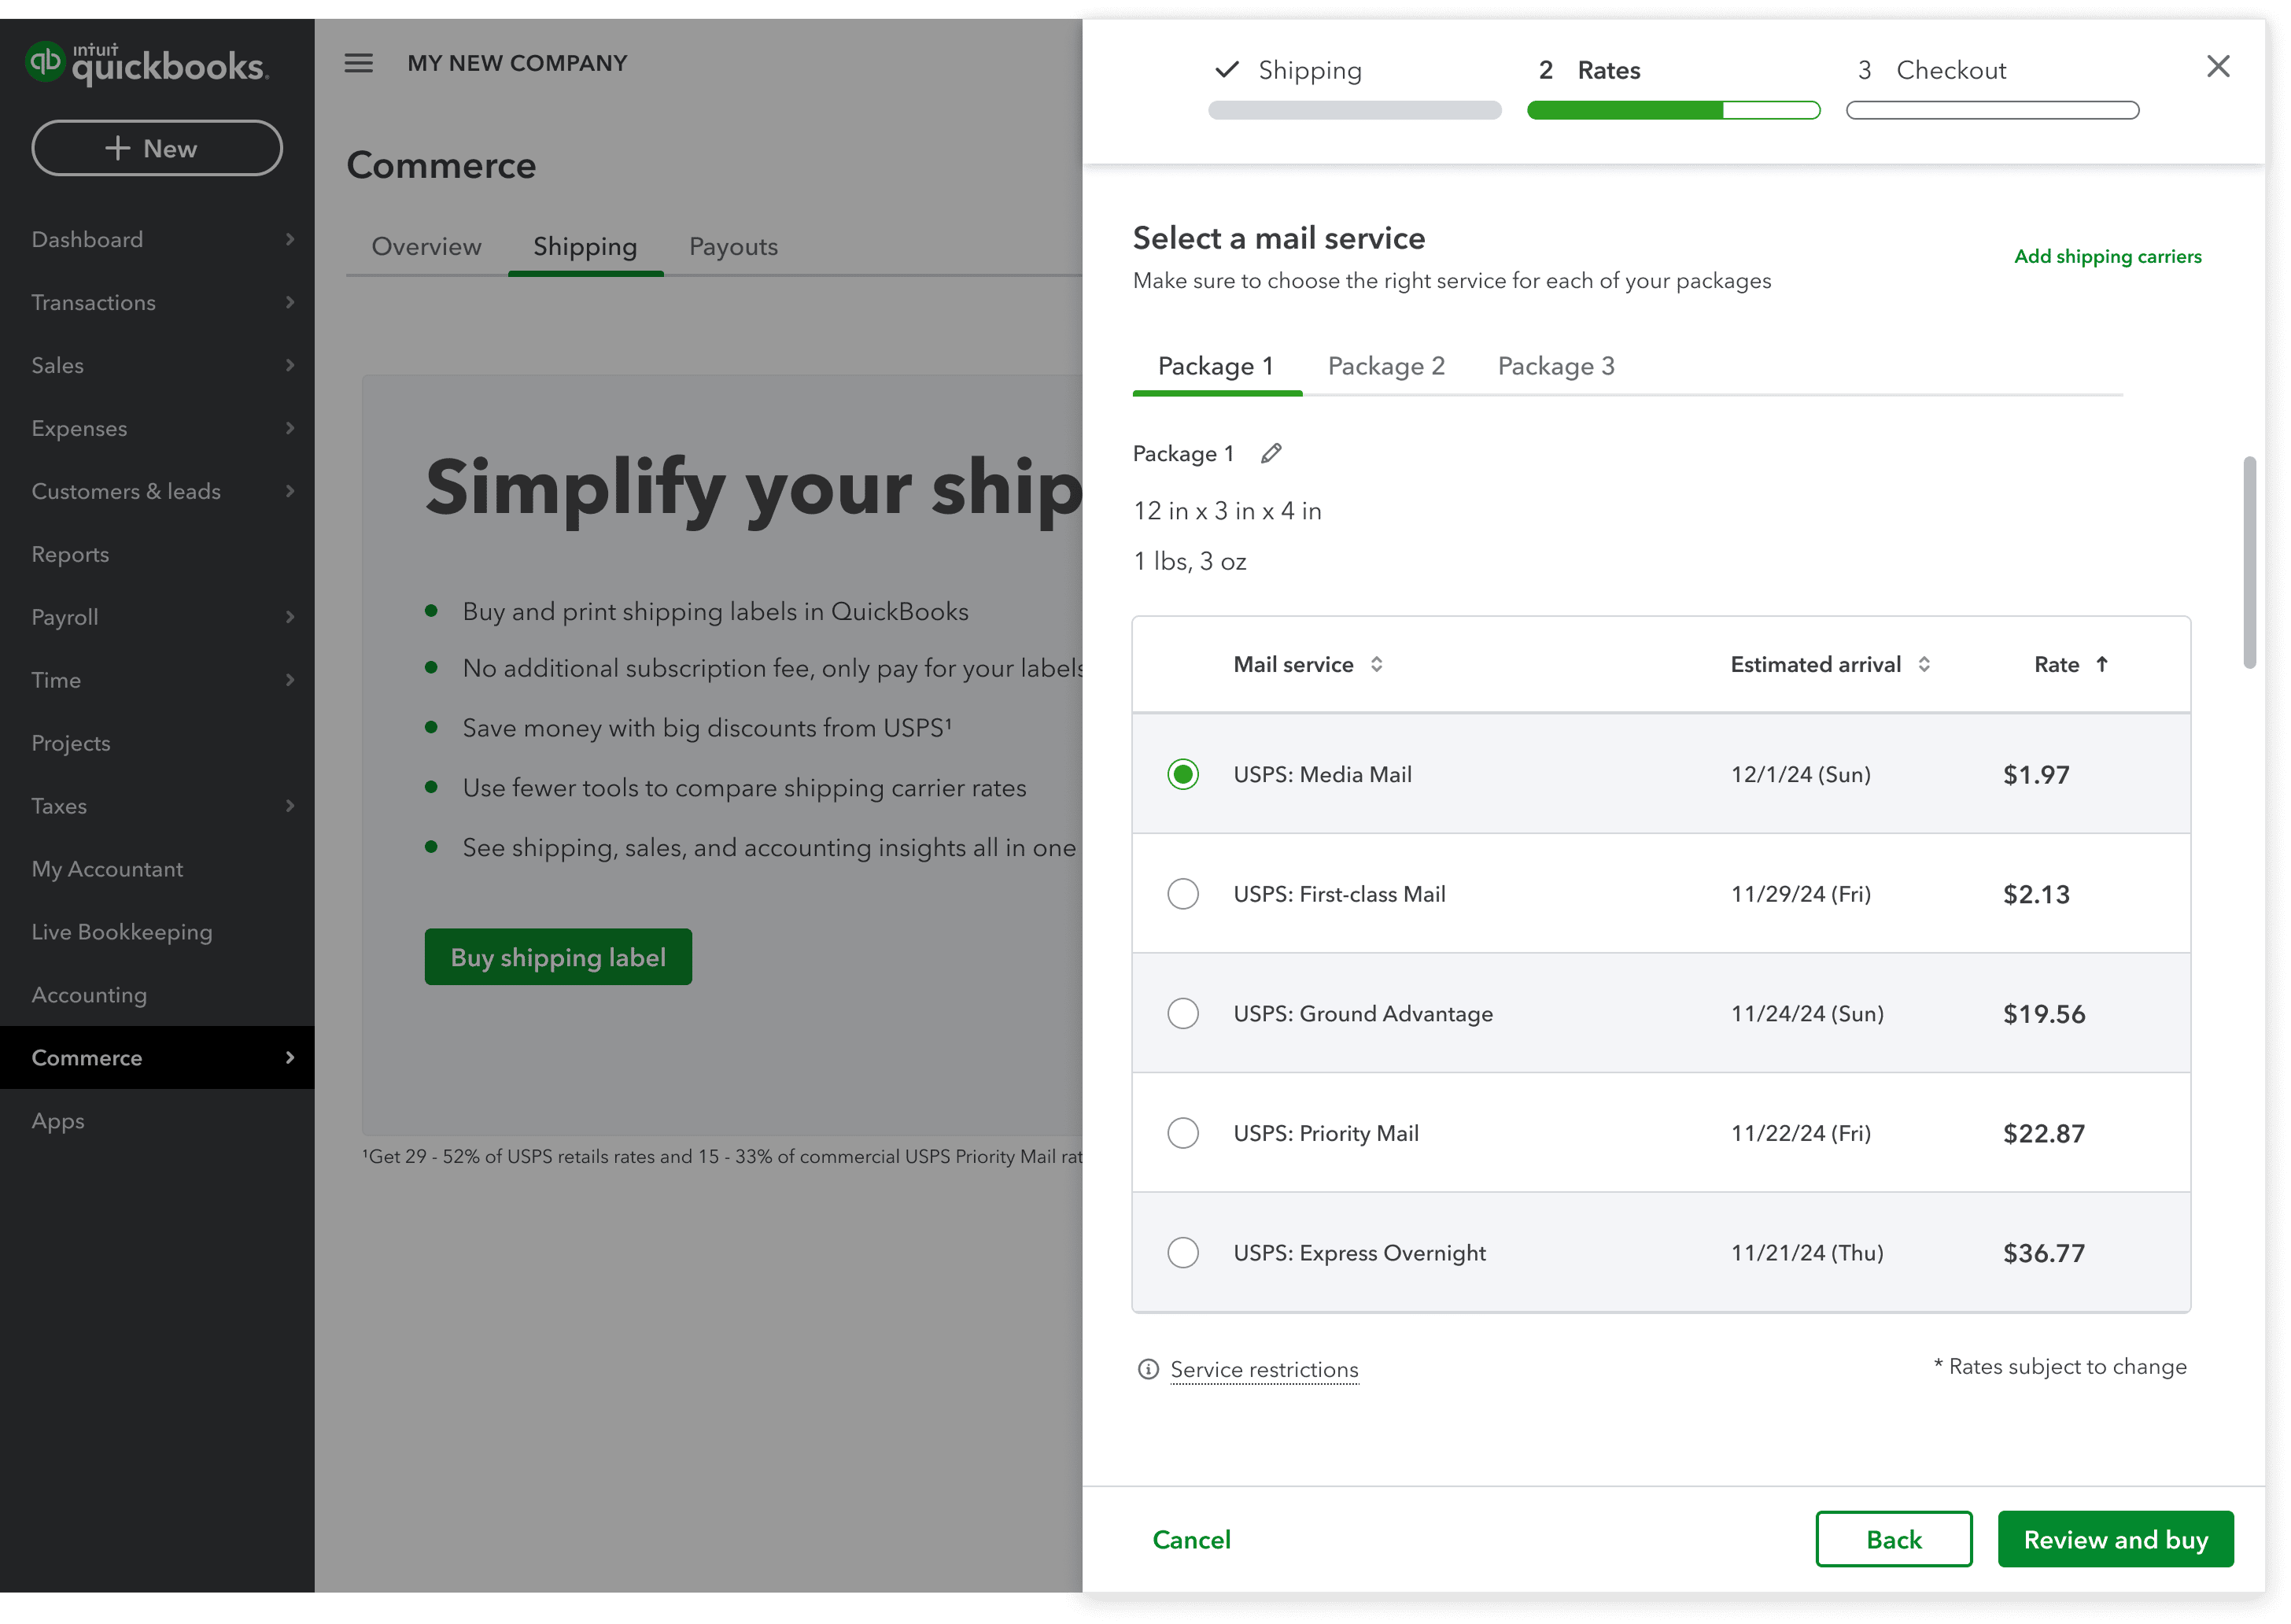Viewport: 2291px width, 1624px height.
Task: Open the Payouts tab in Commerce
Action: pos(733,246)
